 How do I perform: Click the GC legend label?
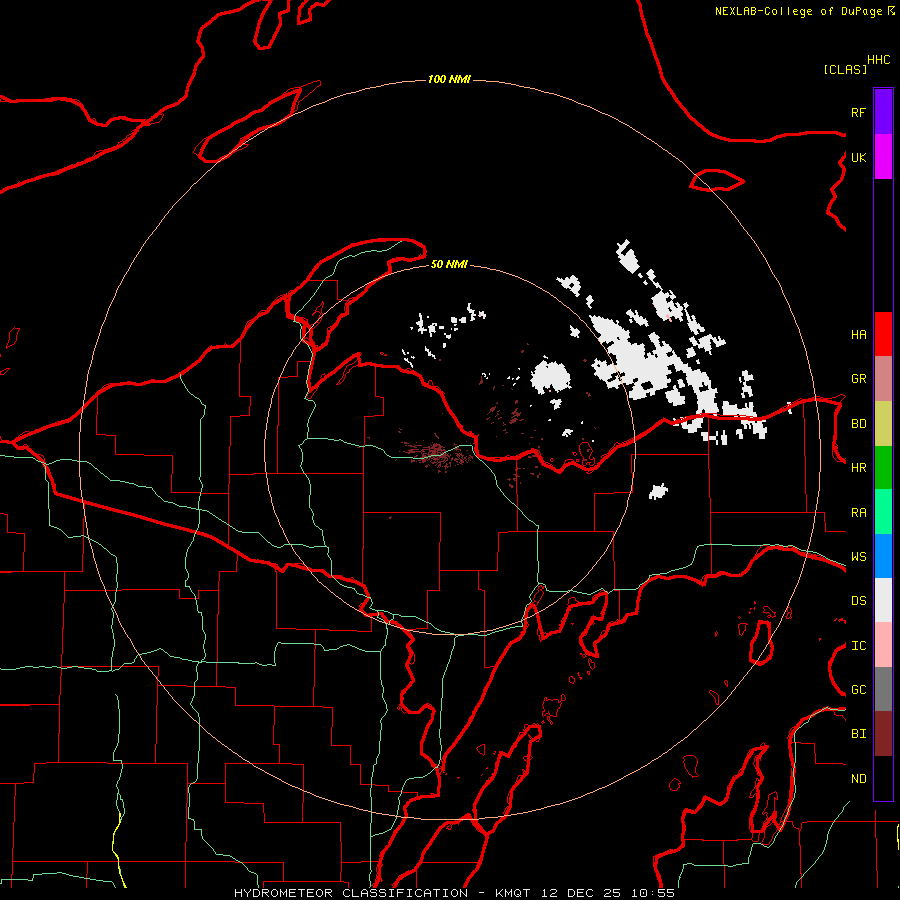point(858,689)
